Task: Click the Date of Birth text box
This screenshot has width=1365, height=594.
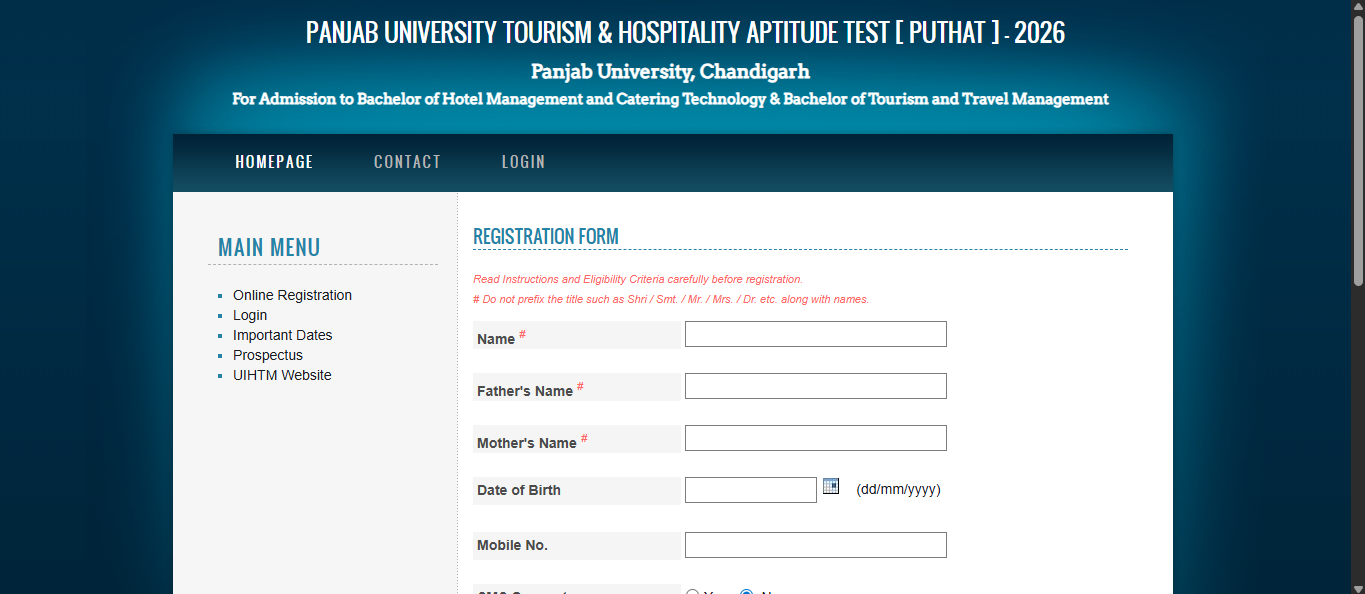Action: pos(750,490)
